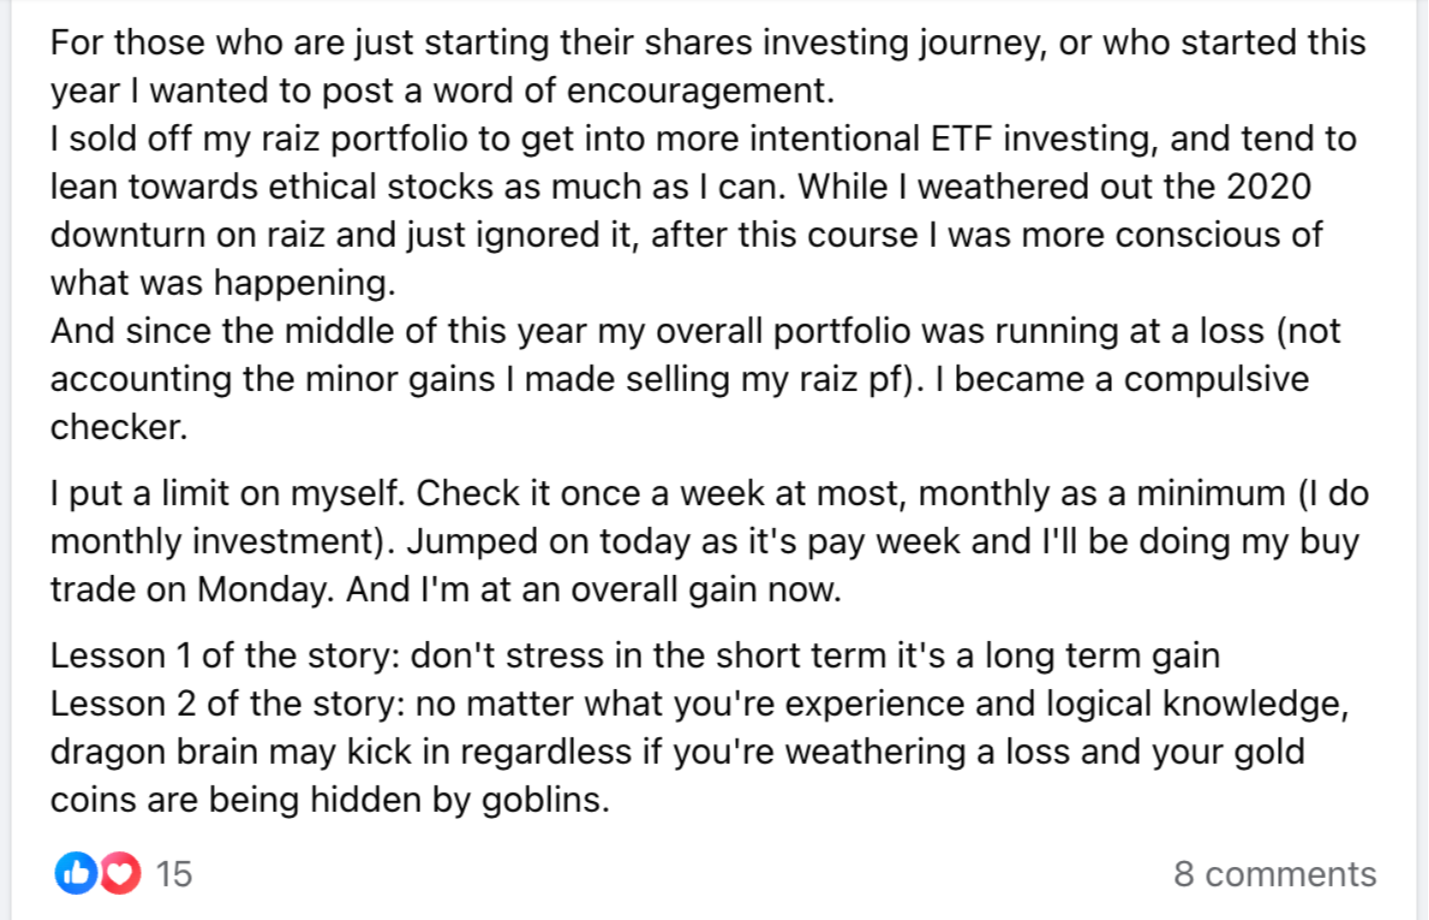Click the sentence starting 'And since the middle'

tap(695, 330)
